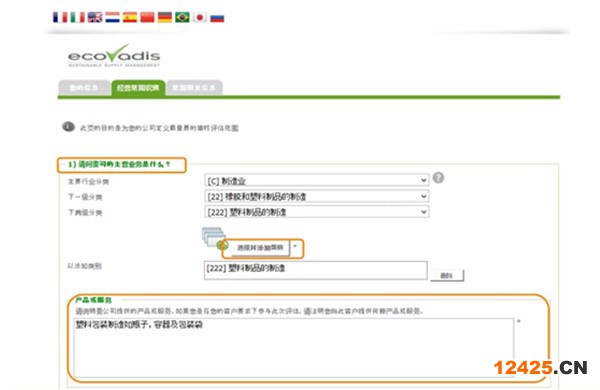Switch language using the Russian flag

pyautogui.click(x=217, y=17)
